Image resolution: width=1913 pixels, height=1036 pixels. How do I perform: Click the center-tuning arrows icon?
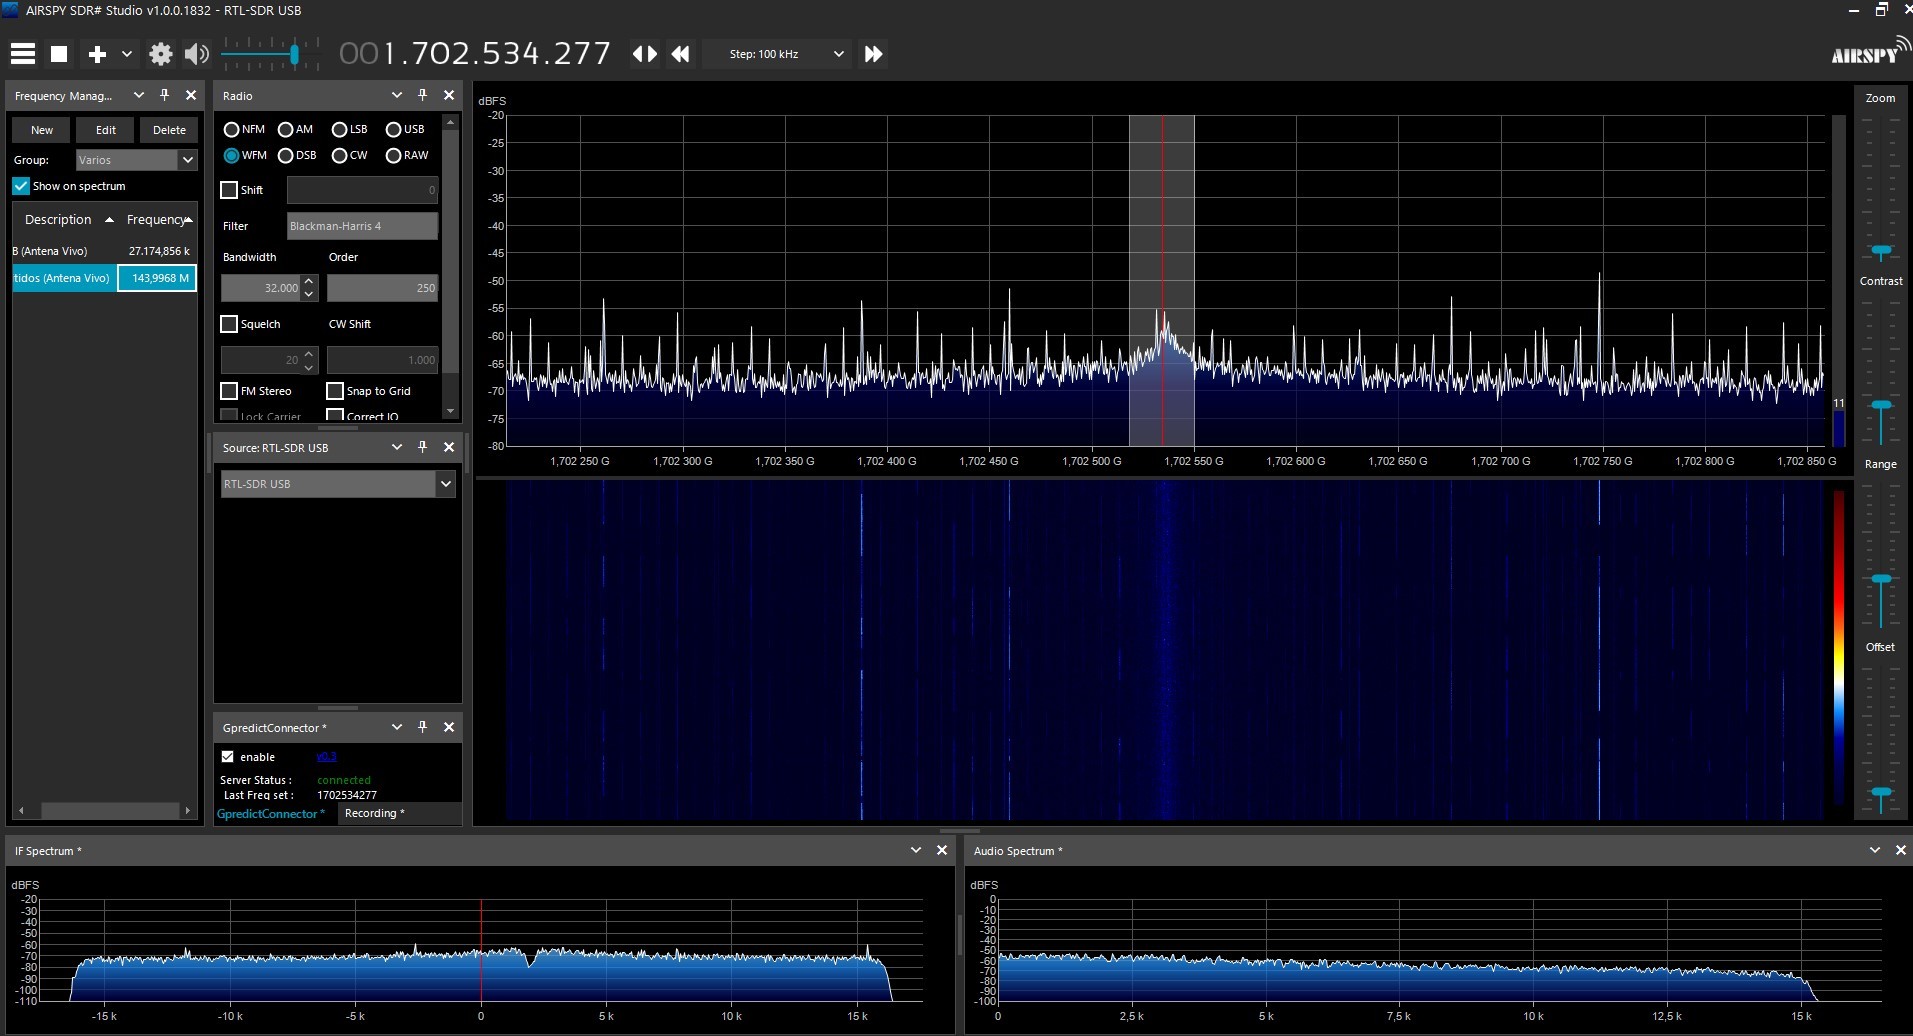[x=645, y=54]
